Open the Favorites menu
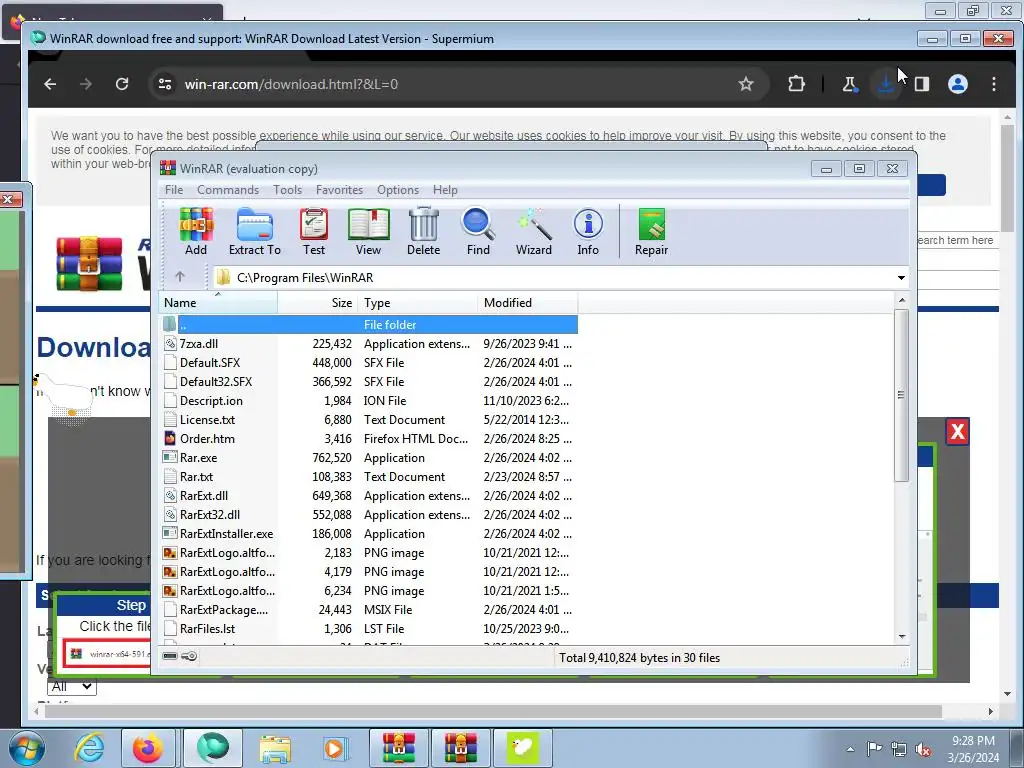The image size is (1024, 768). [339, 190]
